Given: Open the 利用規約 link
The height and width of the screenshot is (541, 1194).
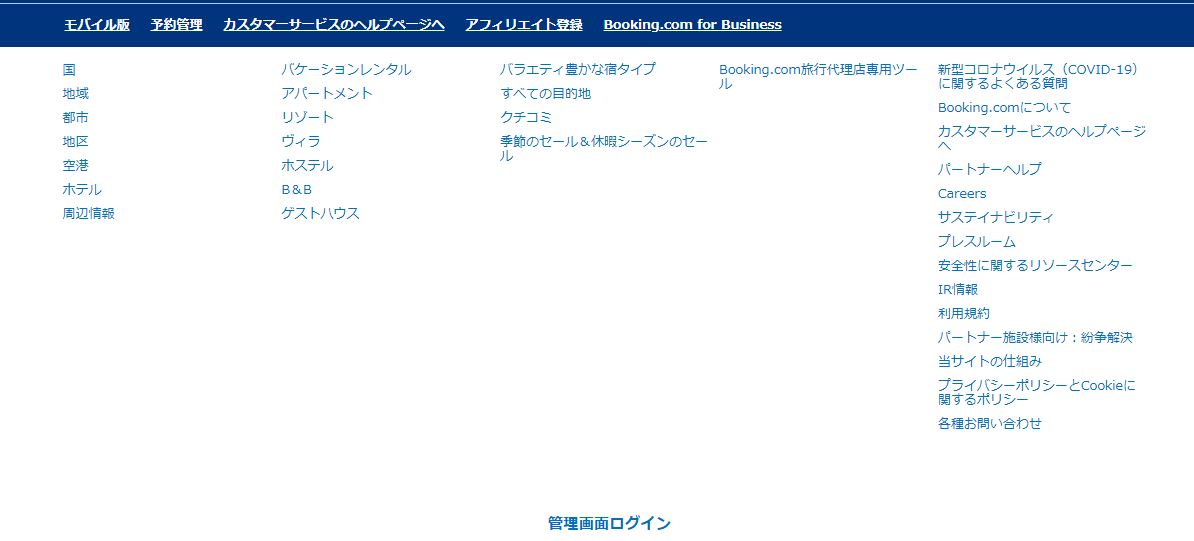Looking at the screenshot, I should [x=964, y=313].
